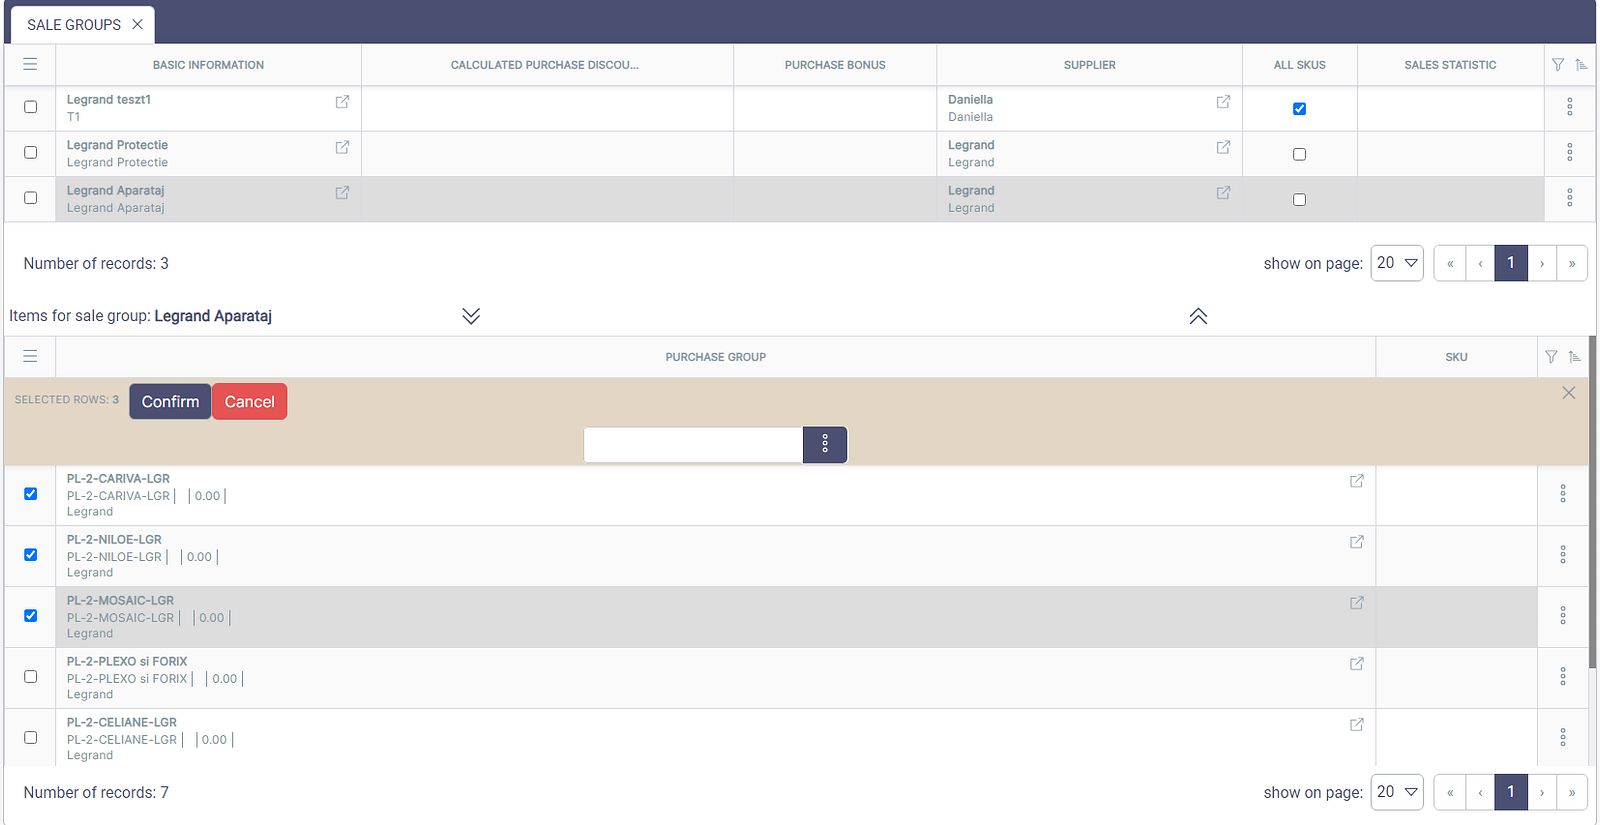Open show on page dropdown for sale groups

pyautogui.click(x=1397, y=263)
